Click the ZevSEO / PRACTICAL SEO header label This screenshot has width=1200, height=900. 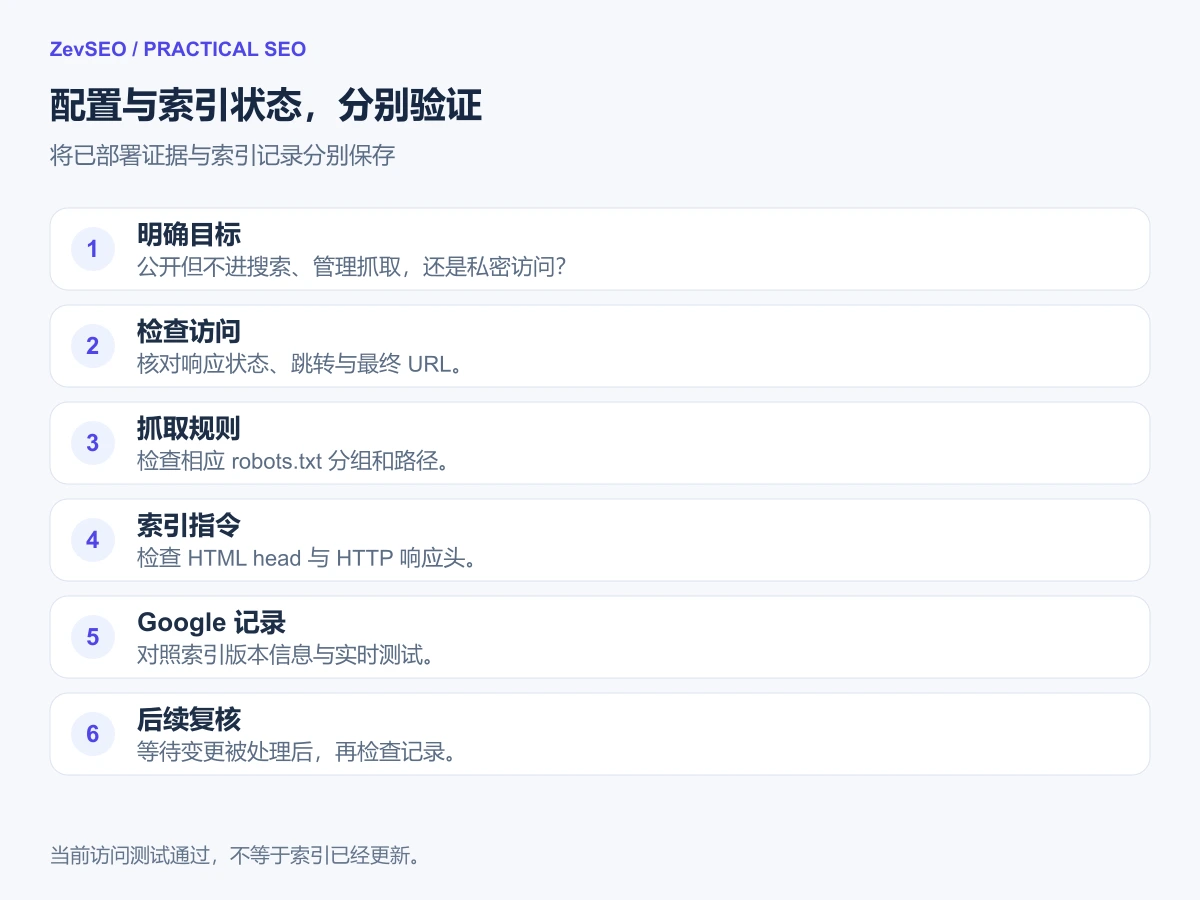click(178, 49)
